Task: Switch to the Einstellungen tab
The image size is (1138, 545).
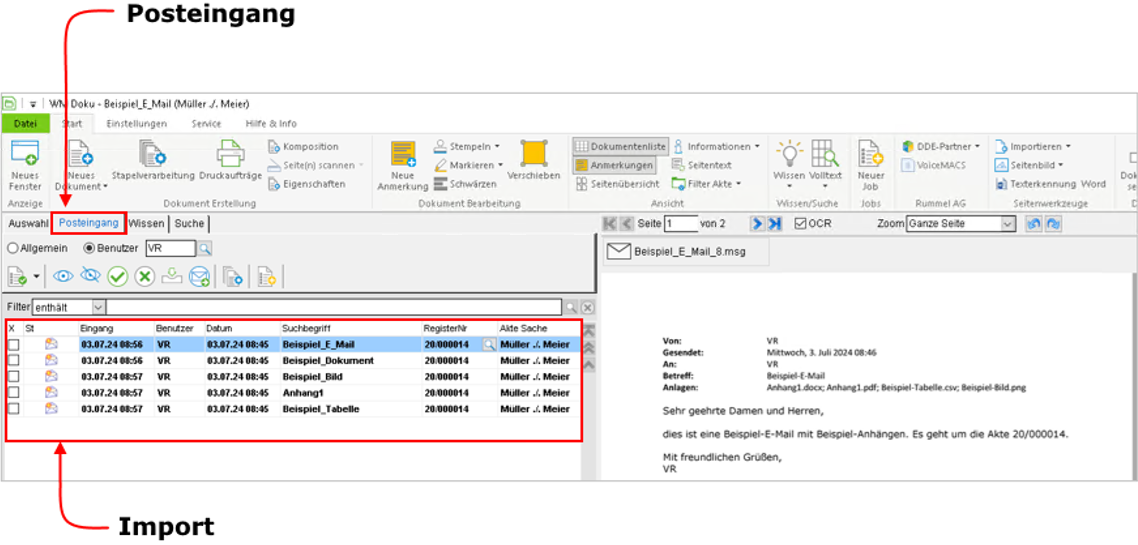Action: pyautogui.click(x=136, y=123)
